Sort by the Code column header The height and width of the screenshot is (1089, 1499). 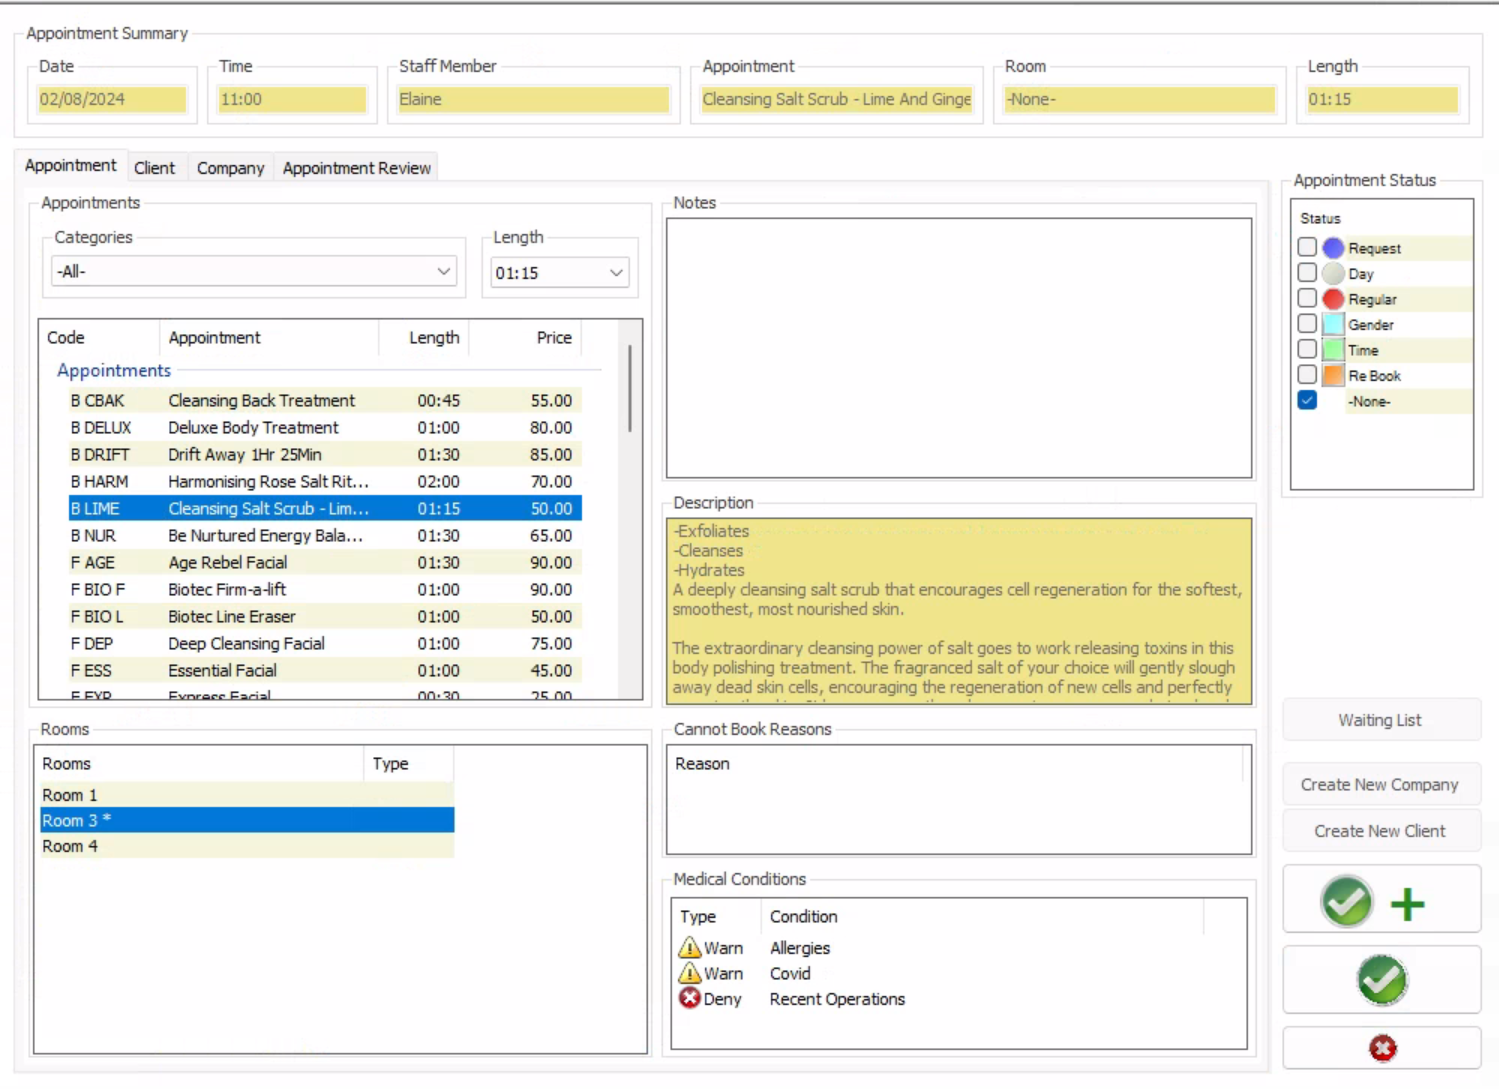tap(99, 338)
